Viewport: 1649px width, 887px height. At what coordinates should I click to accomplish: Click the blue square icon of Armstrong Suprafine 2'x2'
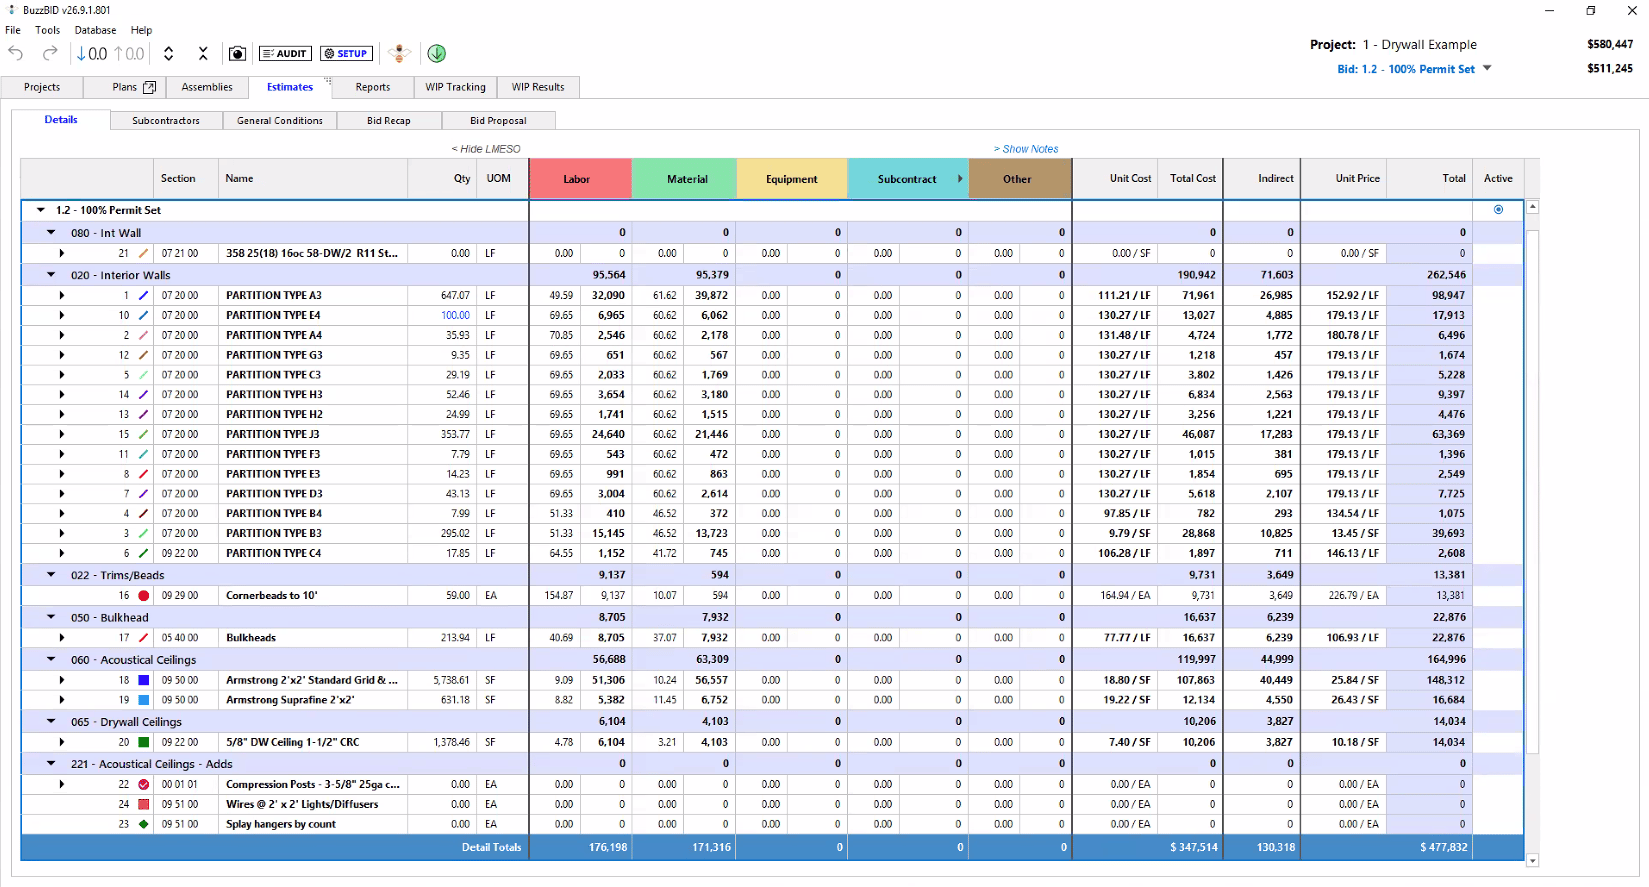(x=143, y=700)
